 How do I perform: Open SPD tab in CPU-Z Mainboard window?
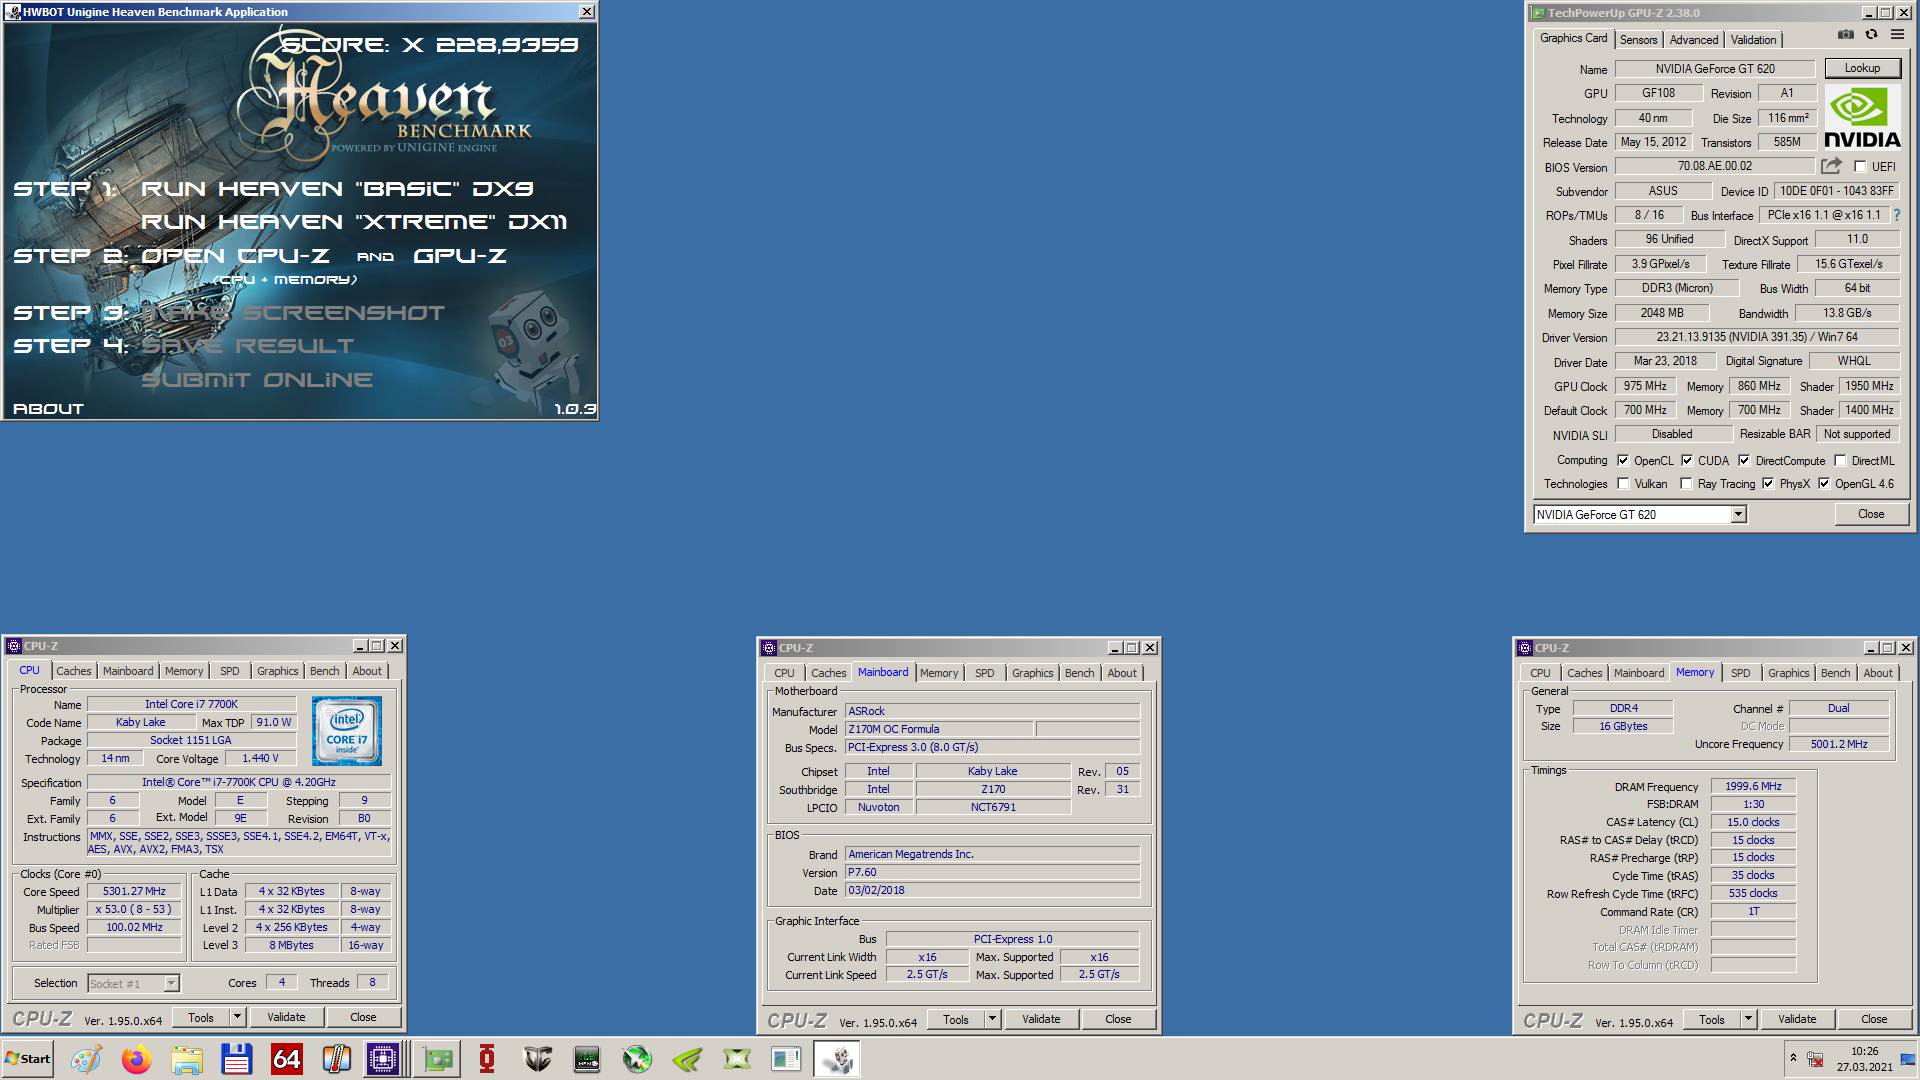coord(985,673)
